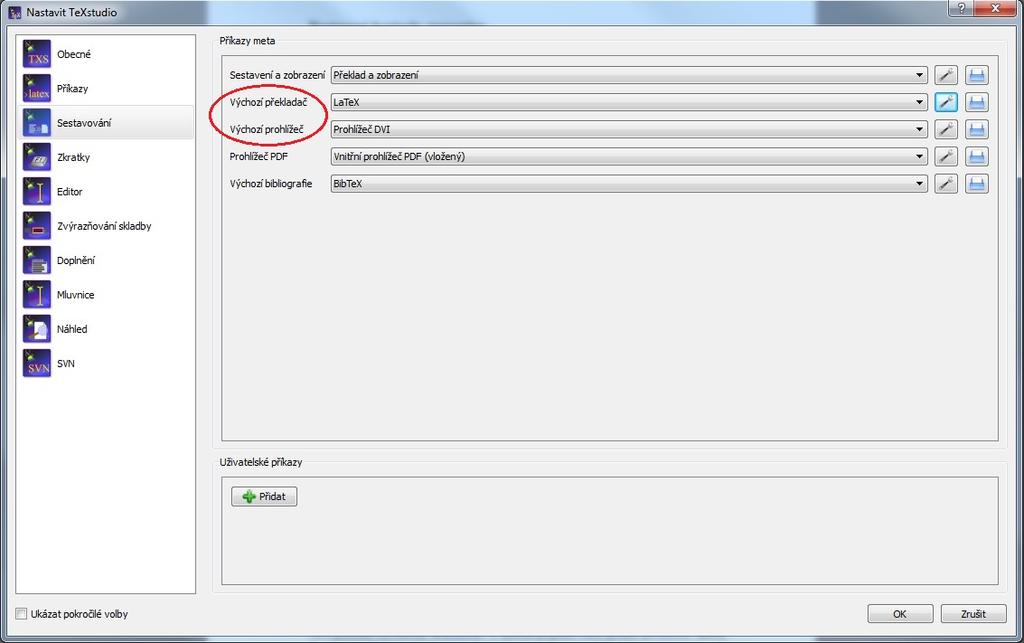Click the Uživatelské příkazy group title
Image resolution: width=1024 pixels, height=643 pixels.
tap(261, 462)
